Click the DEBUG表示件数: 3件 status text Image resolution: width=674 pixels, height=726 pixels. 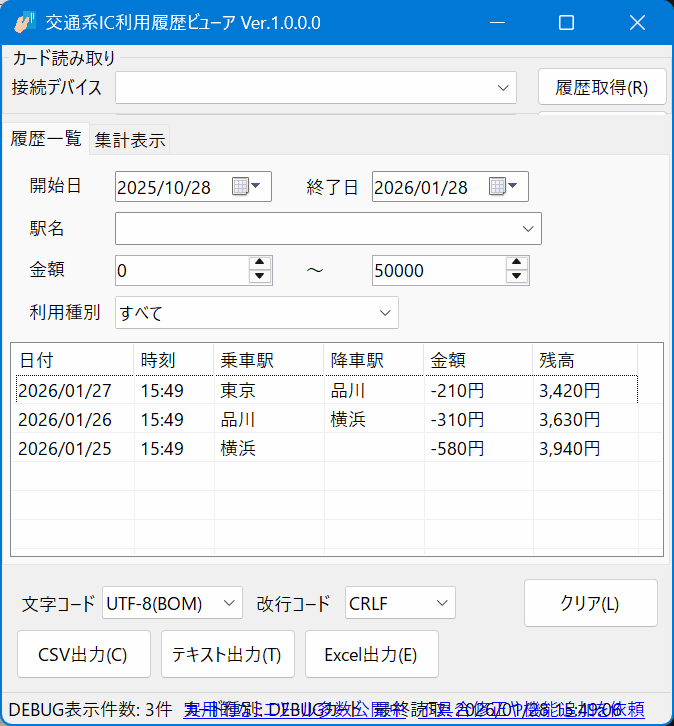click(x=90, y=709)
